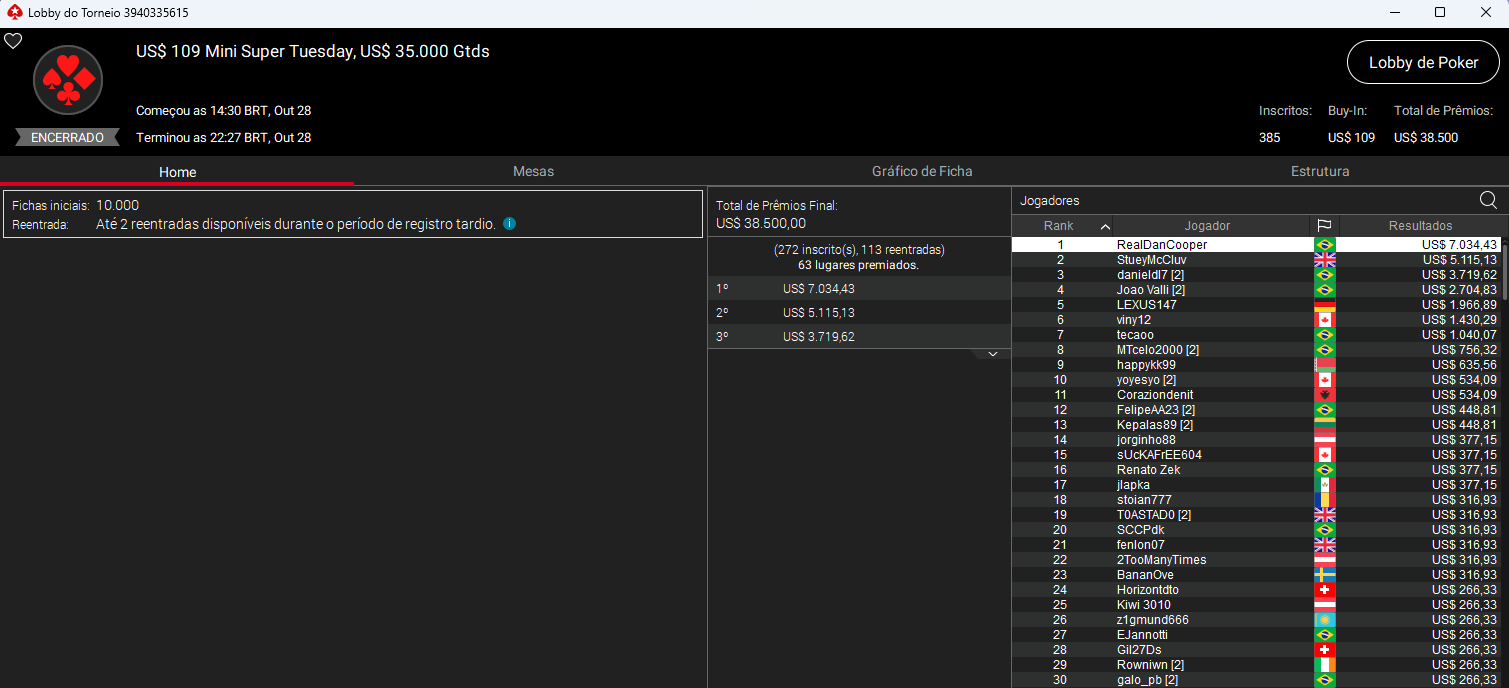Sort by the Resultados column header
The width and height of the screenshot is (1509, 688).
(1420, 226)
